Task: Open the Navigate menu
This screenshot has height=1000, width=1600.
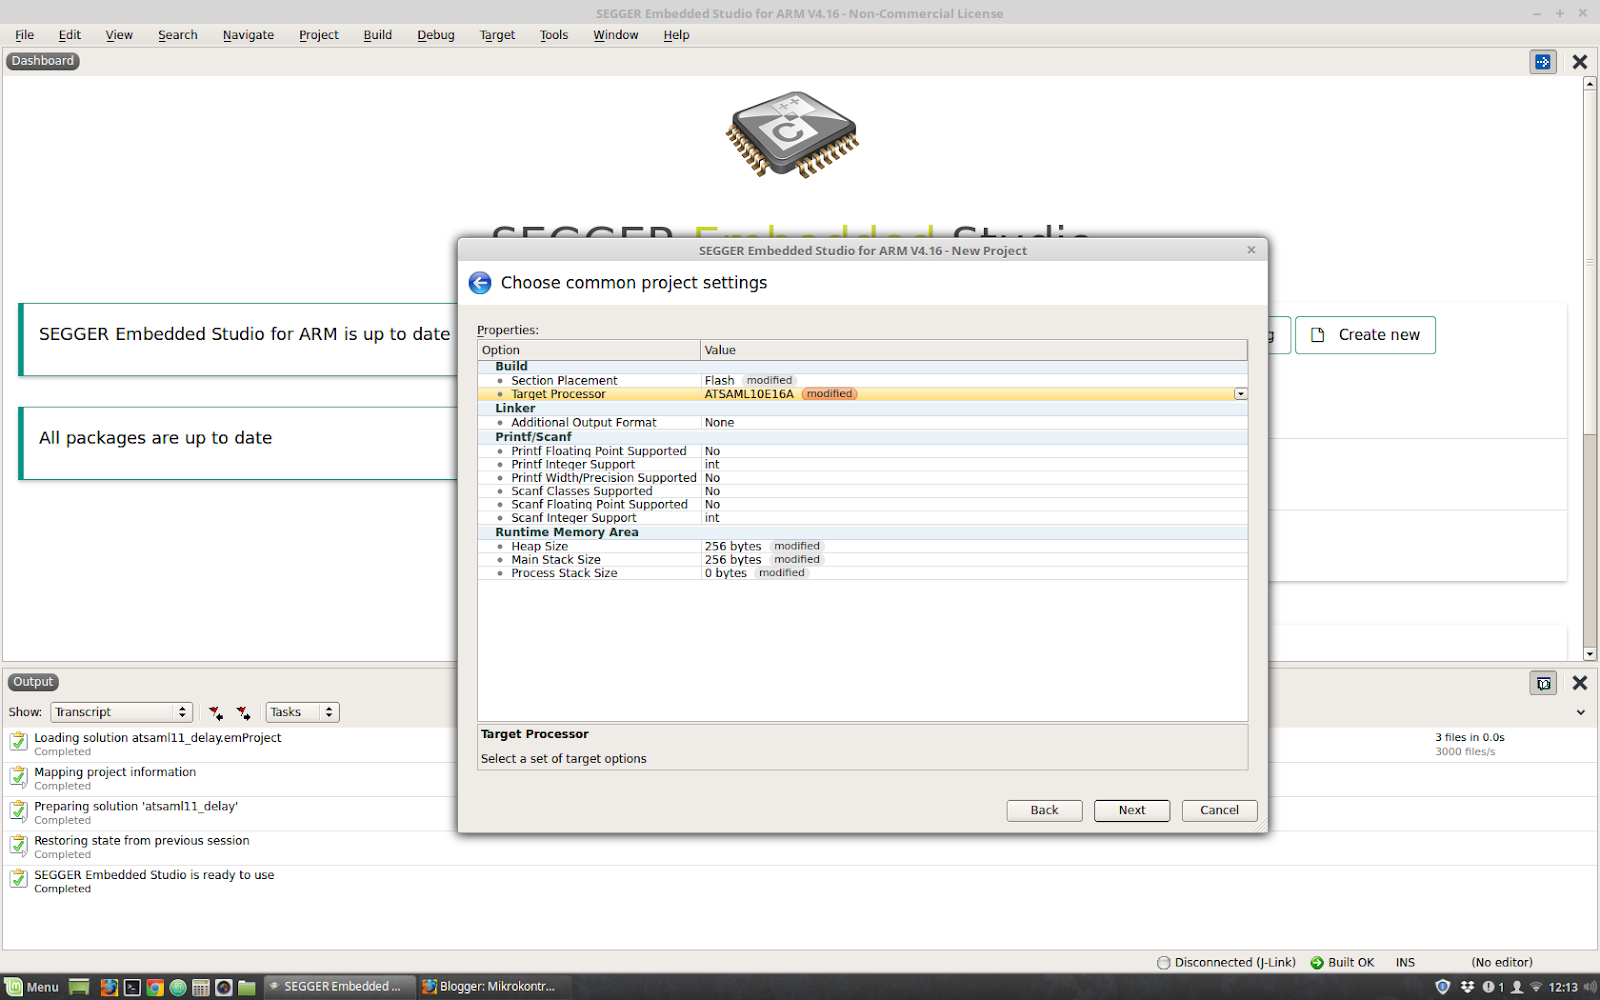Action: (x=249, y=35)
